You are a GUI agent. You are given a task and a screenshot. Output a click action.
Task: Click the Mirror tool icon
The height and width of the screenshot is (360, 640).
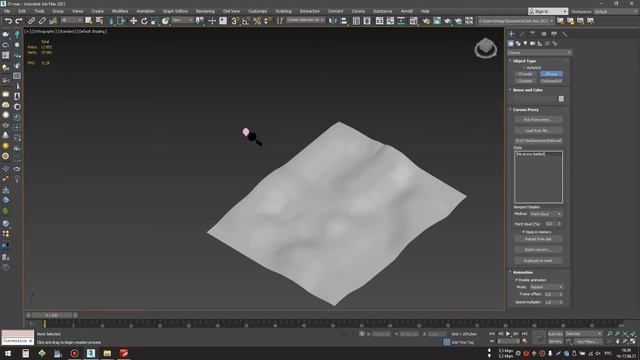(333, 21)
